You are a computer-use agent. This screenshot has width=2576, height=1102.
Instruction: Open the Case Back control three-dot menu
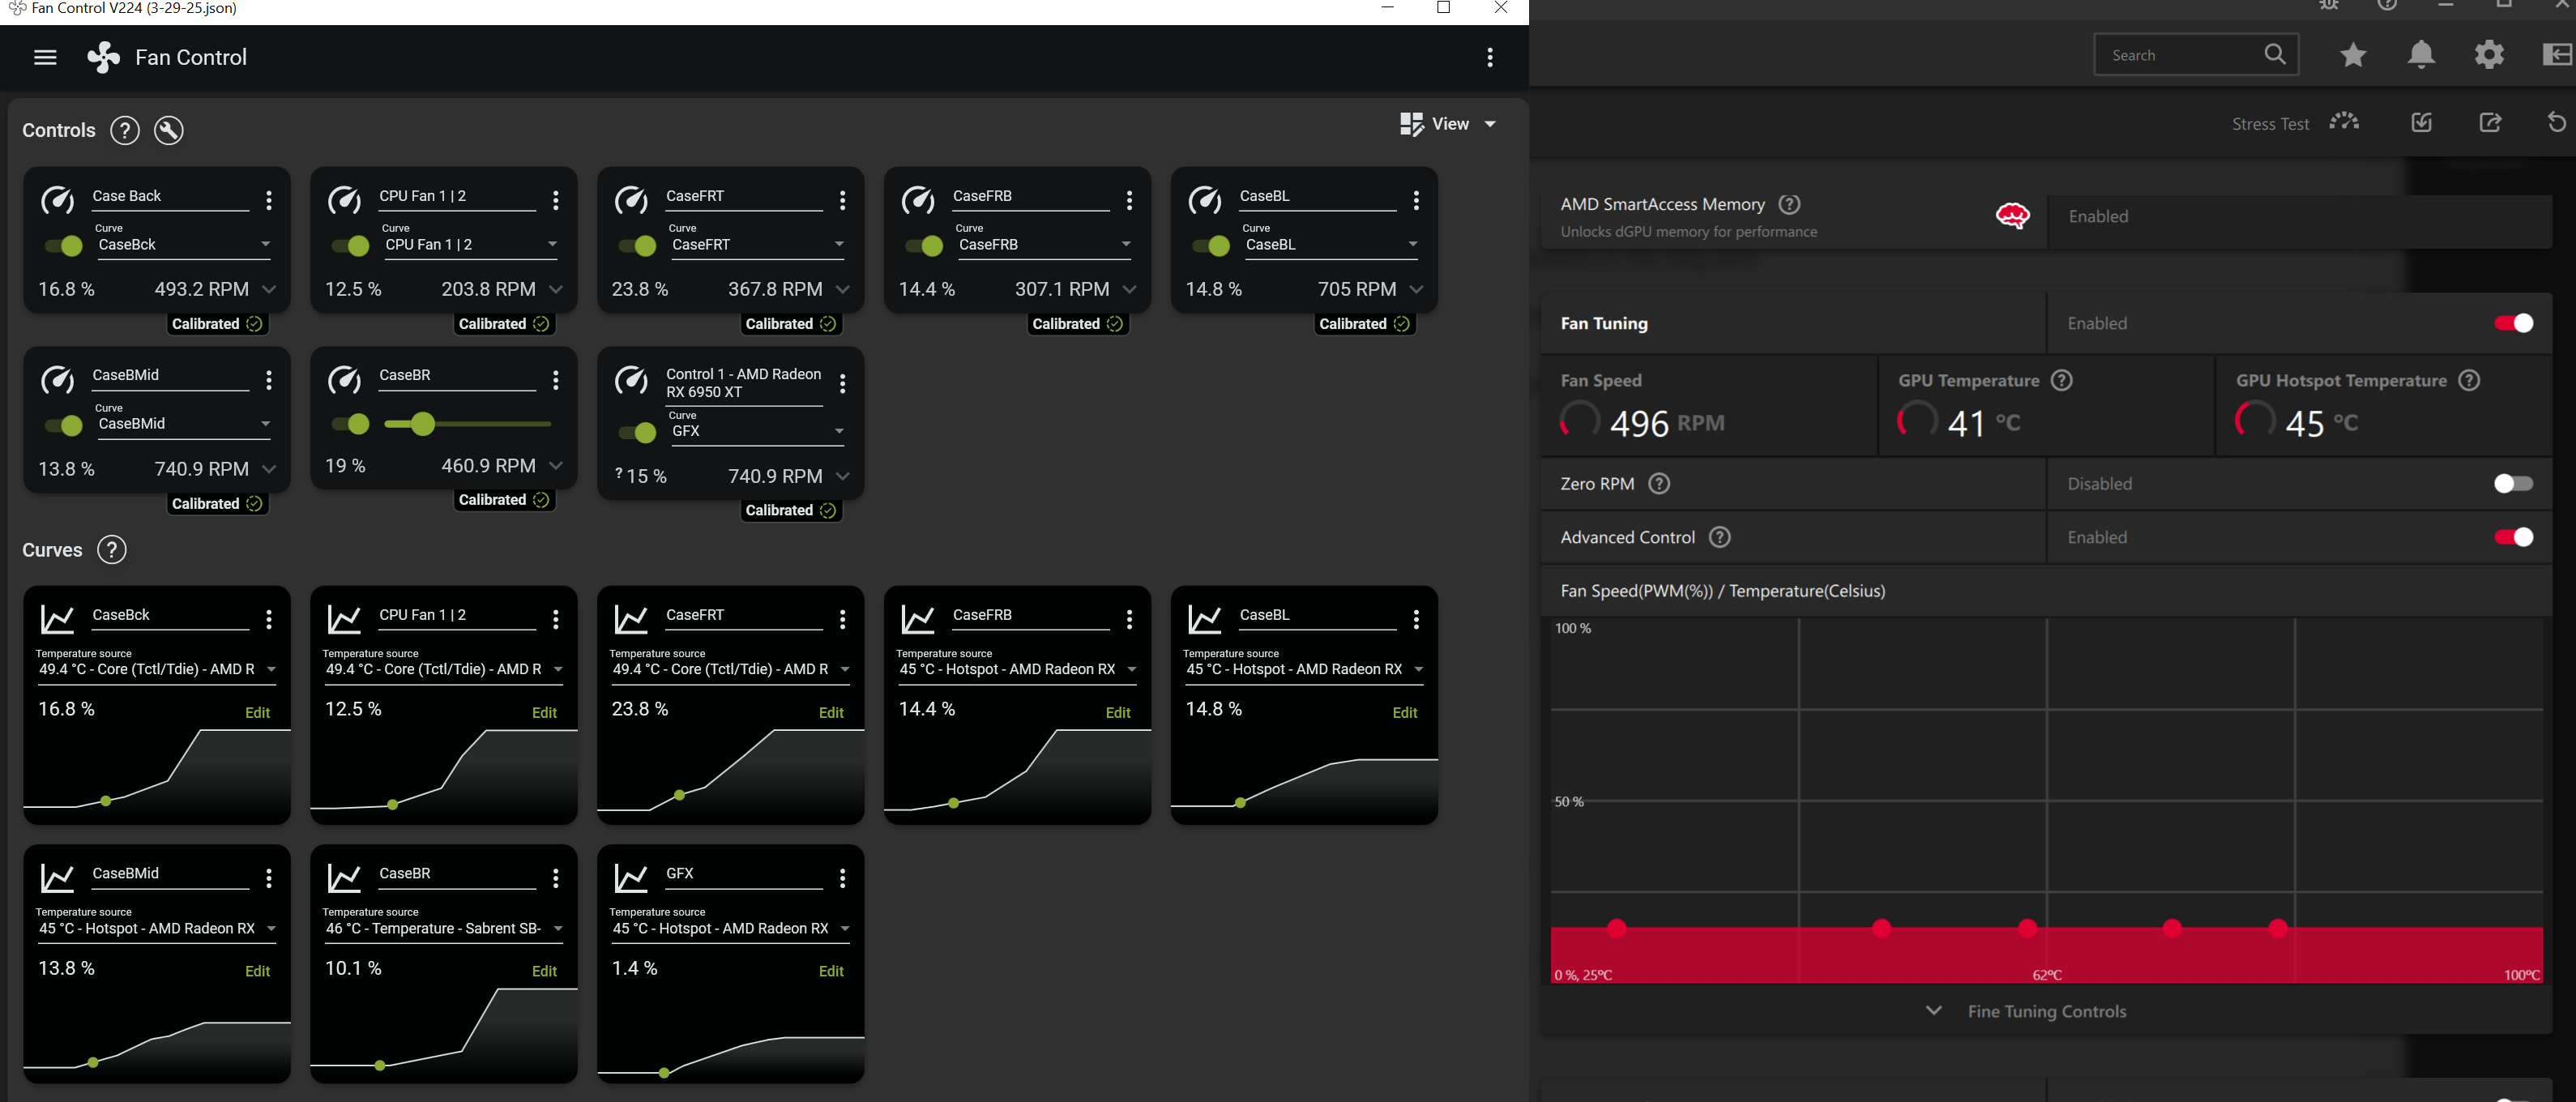pos(269,200)
